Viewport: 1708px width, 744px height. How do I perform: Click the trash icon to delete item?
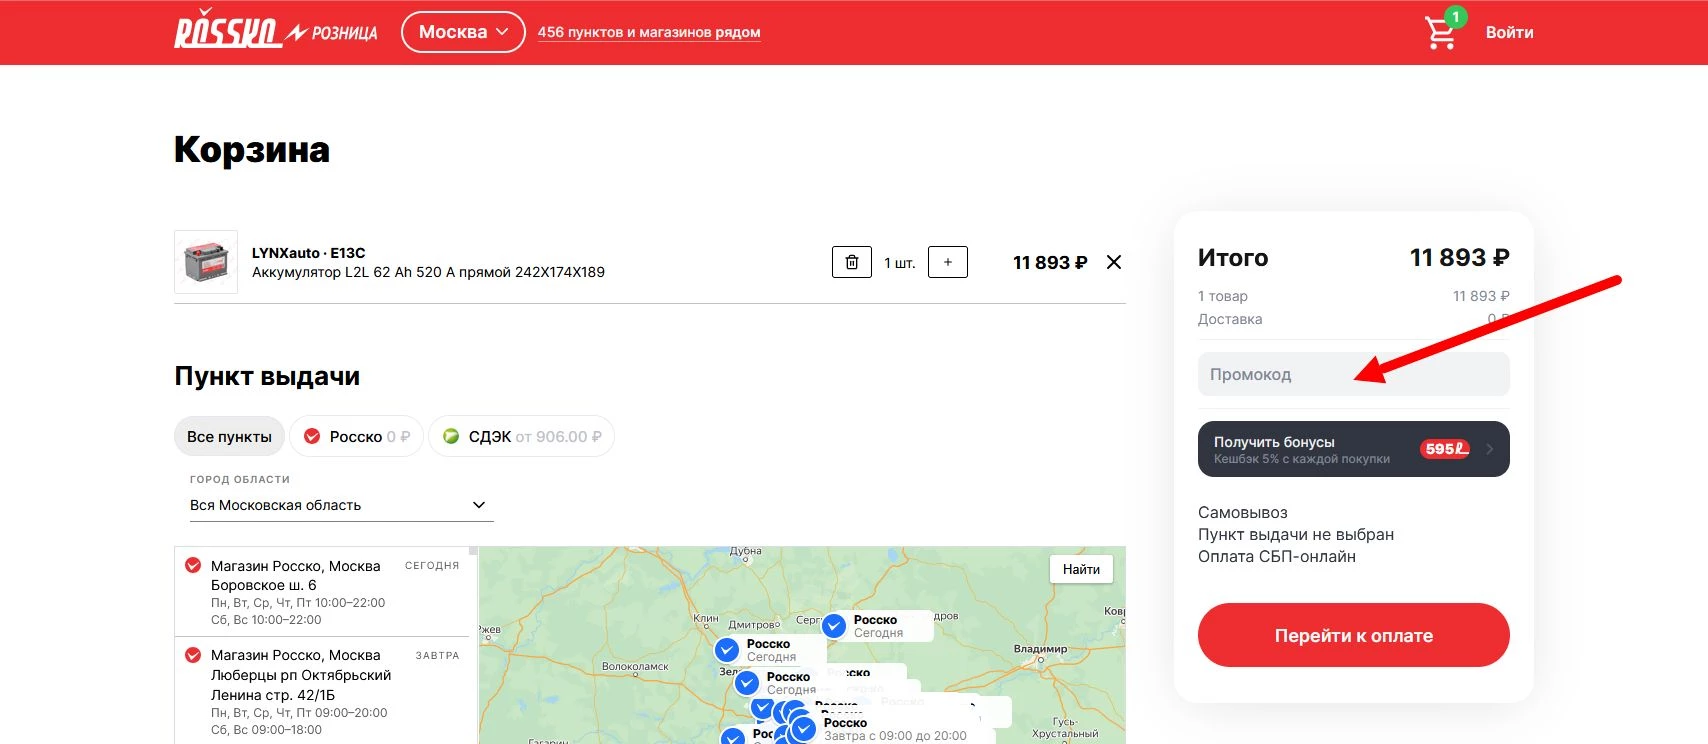pos(852,262)
